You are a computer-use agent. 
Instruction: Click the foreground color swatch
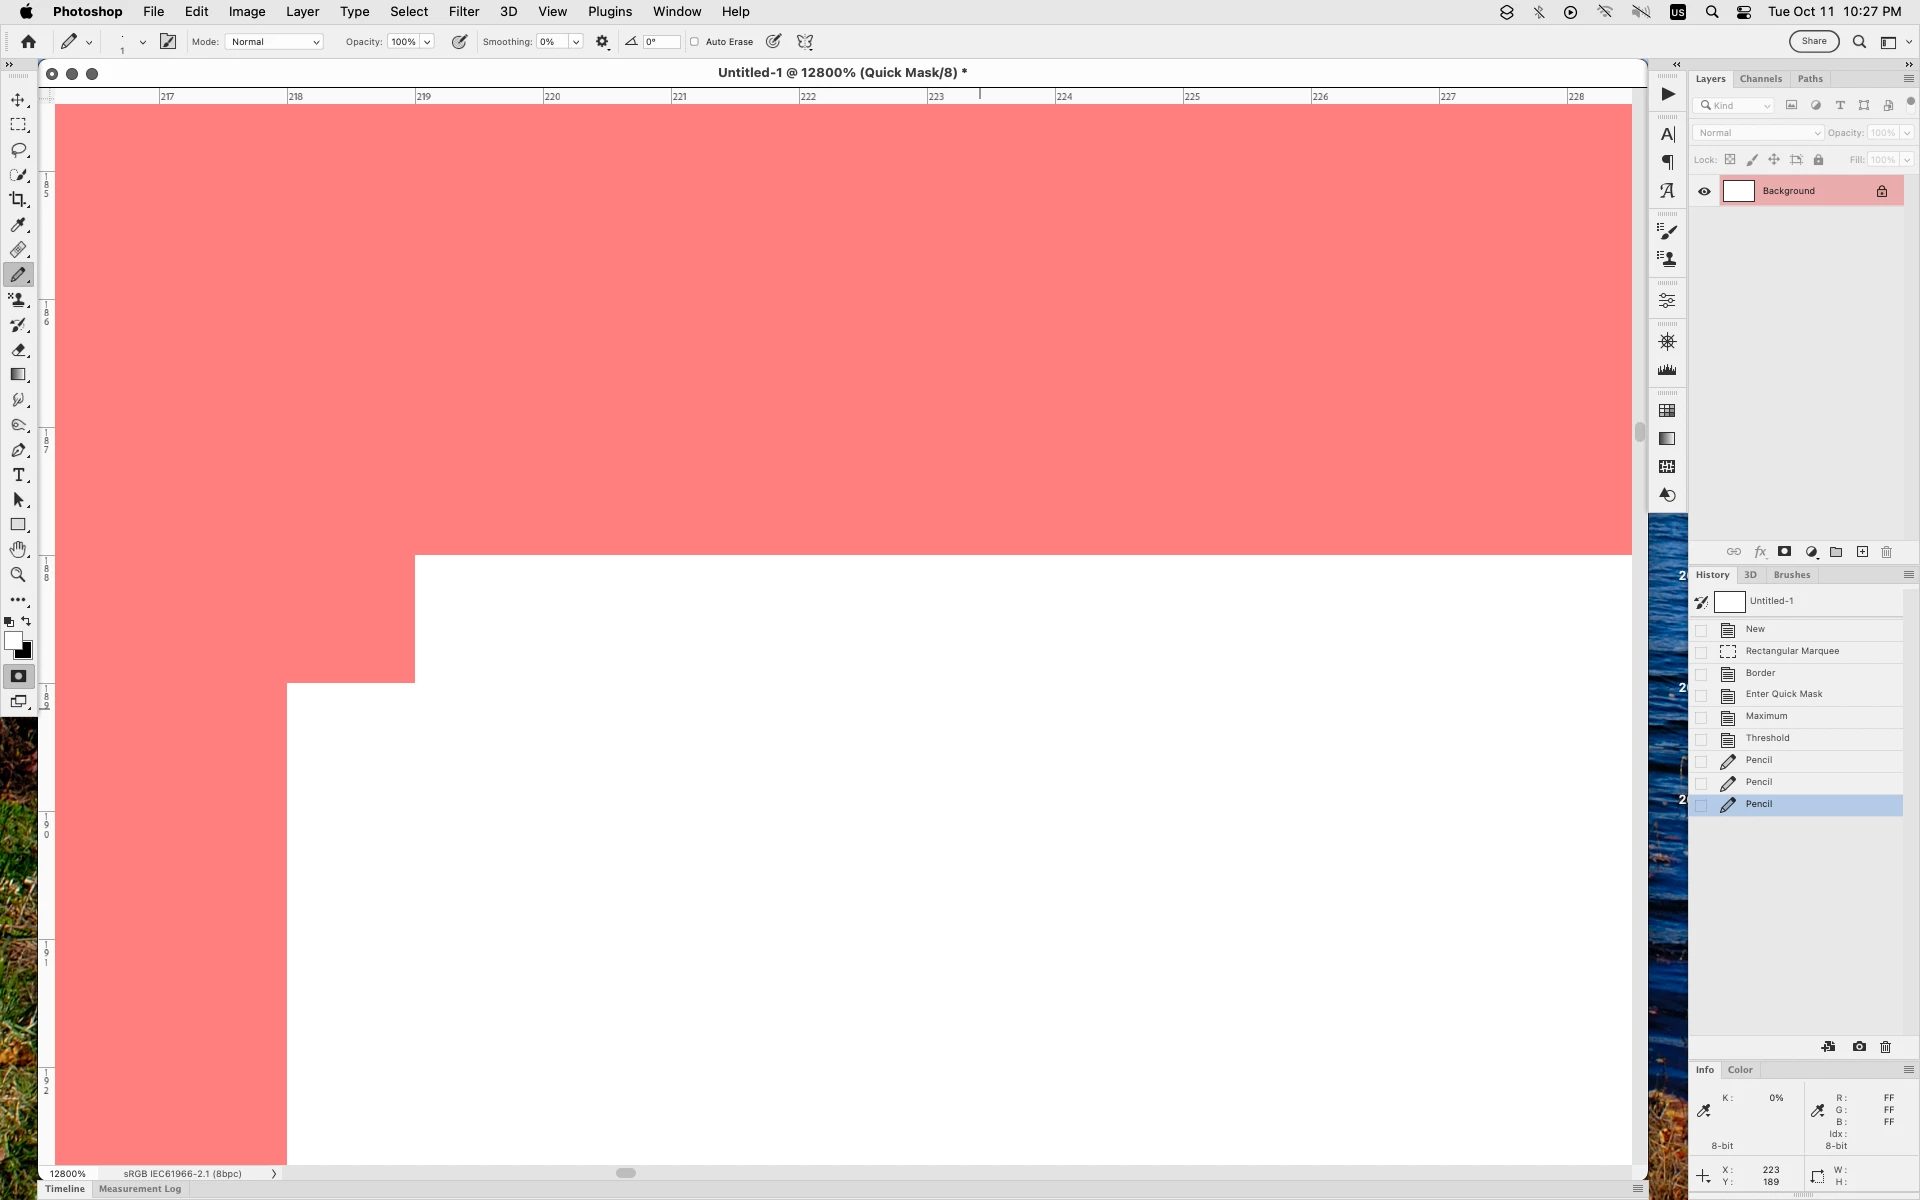click(13, 641)
